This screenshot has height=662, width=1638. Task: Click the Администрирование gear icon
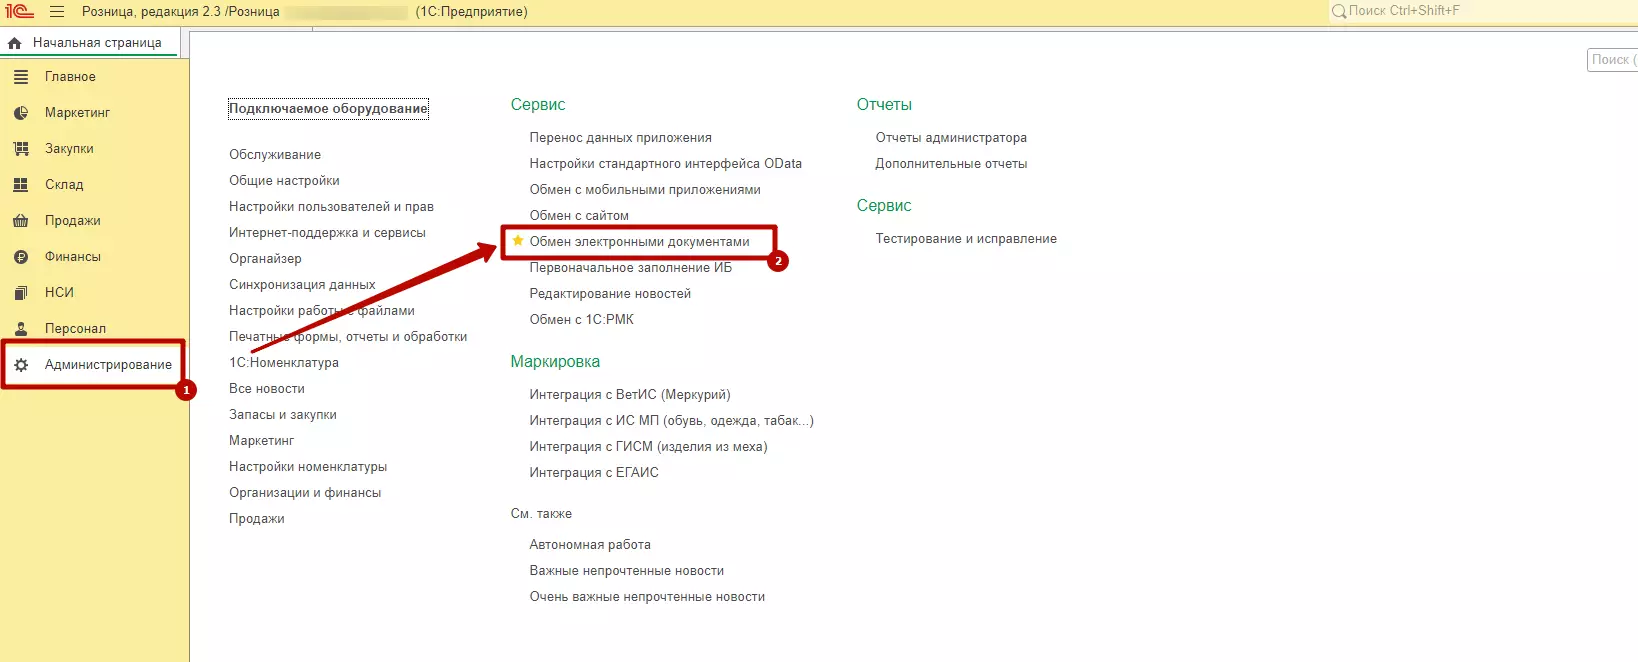pyautogui.click(x=21, y=365)
